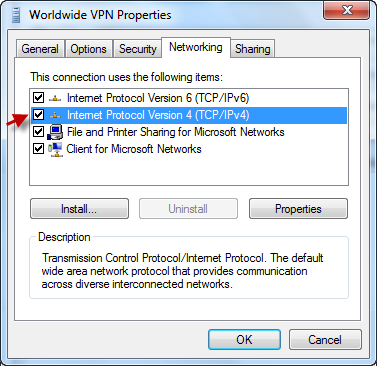Viewport: 377px width, 366px height.
Task: Click the IPv4 network protocol icon
Action: [55, 115]
